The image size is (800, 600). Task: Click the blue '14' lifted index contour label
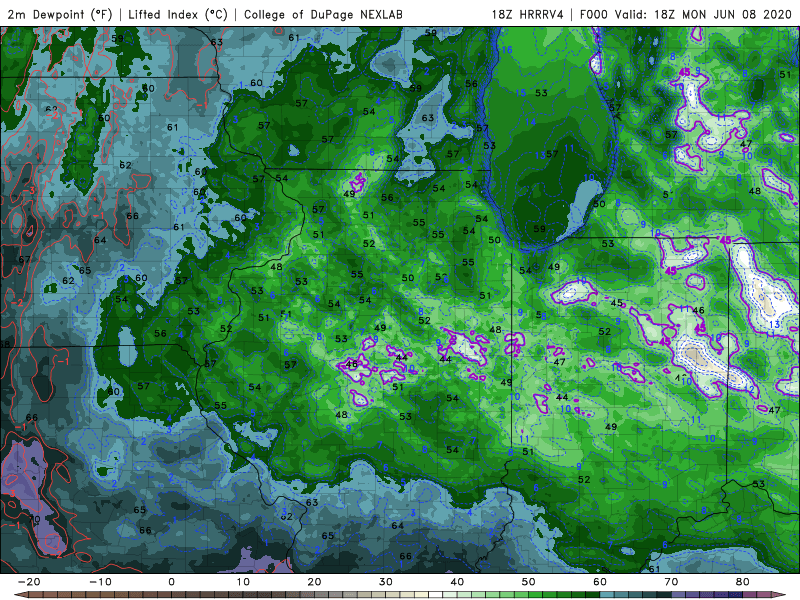click(531, 122)
